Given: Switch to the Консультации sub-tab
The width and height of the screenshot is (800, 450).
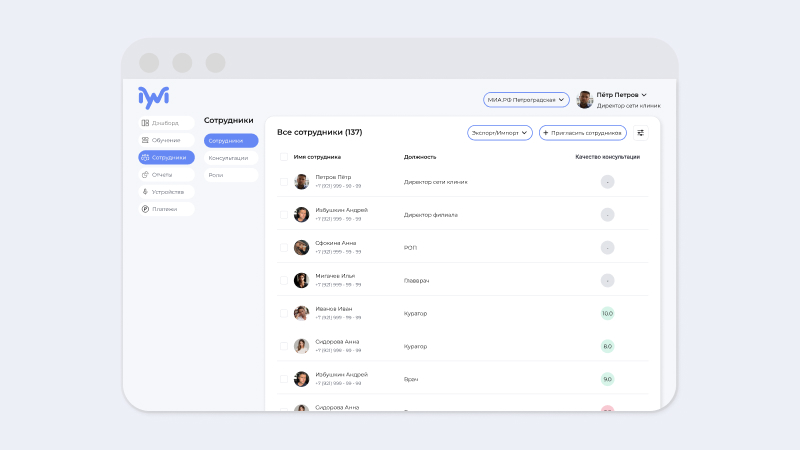Looking at the screenshot, I should click(231, 158).
